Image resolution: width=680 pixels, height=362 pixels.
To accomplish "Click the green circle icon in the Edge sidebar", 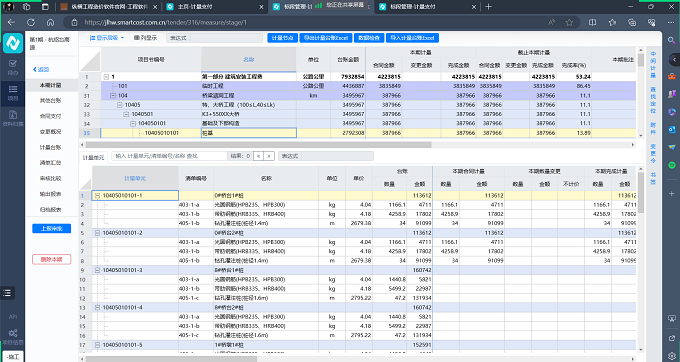I will (672, 165).
